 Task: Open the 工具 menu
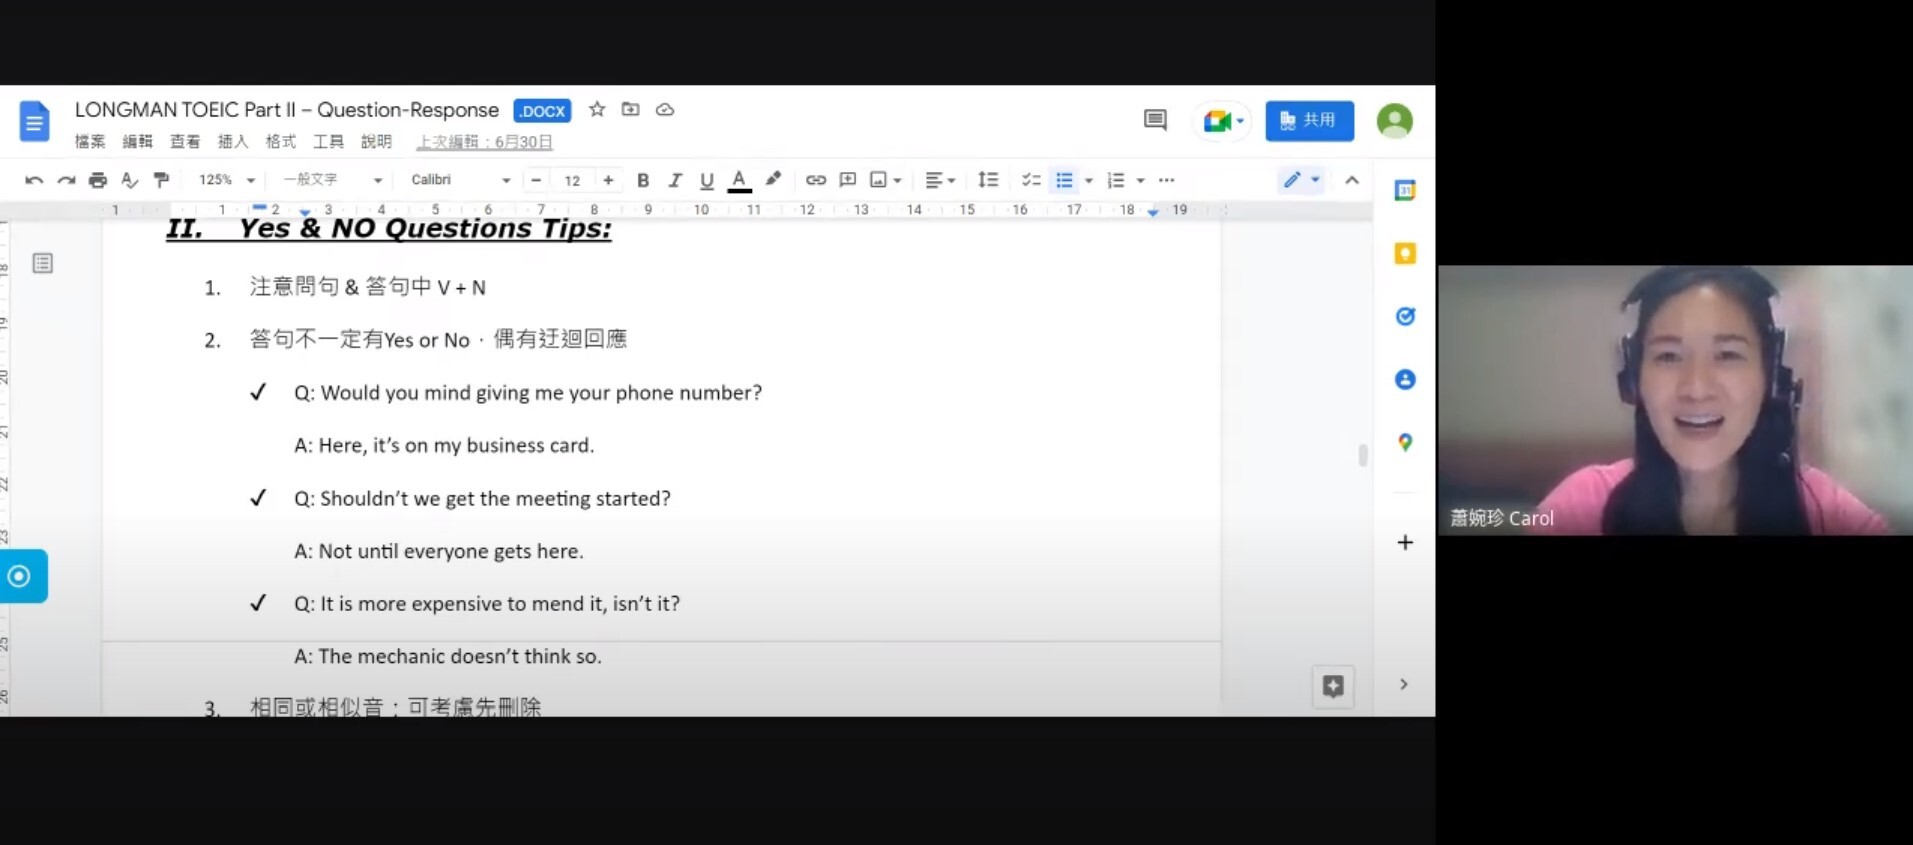(x=328, y=141)
